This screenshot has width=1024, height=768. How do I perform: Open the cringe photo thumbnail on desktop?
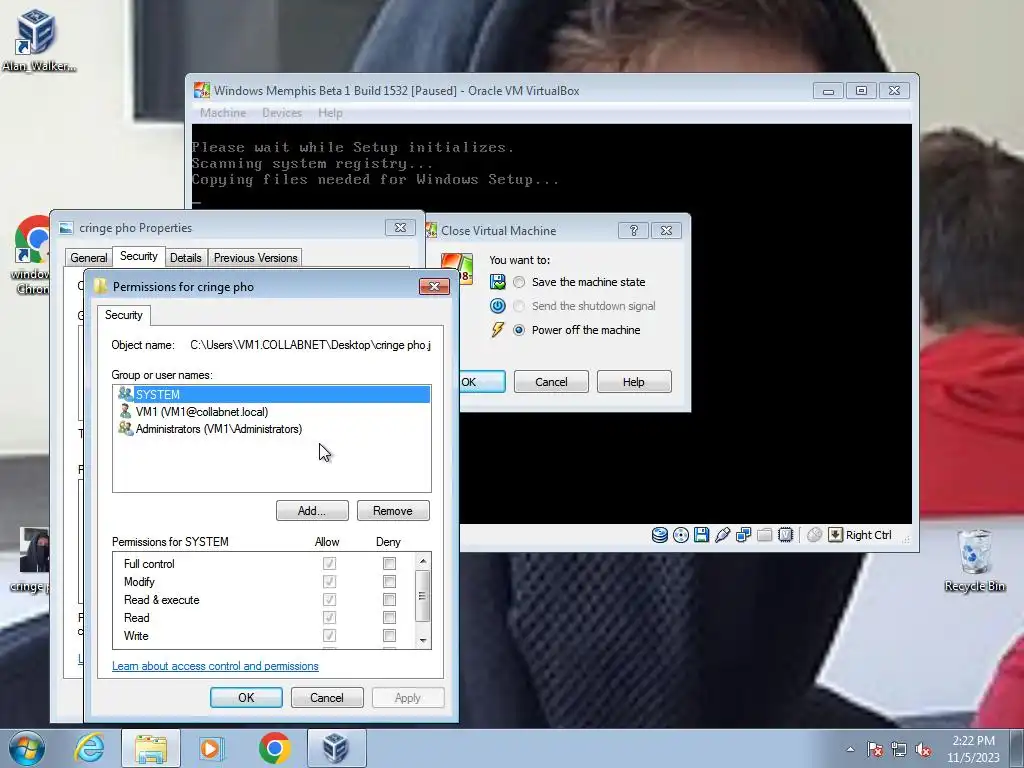(31, 559)
